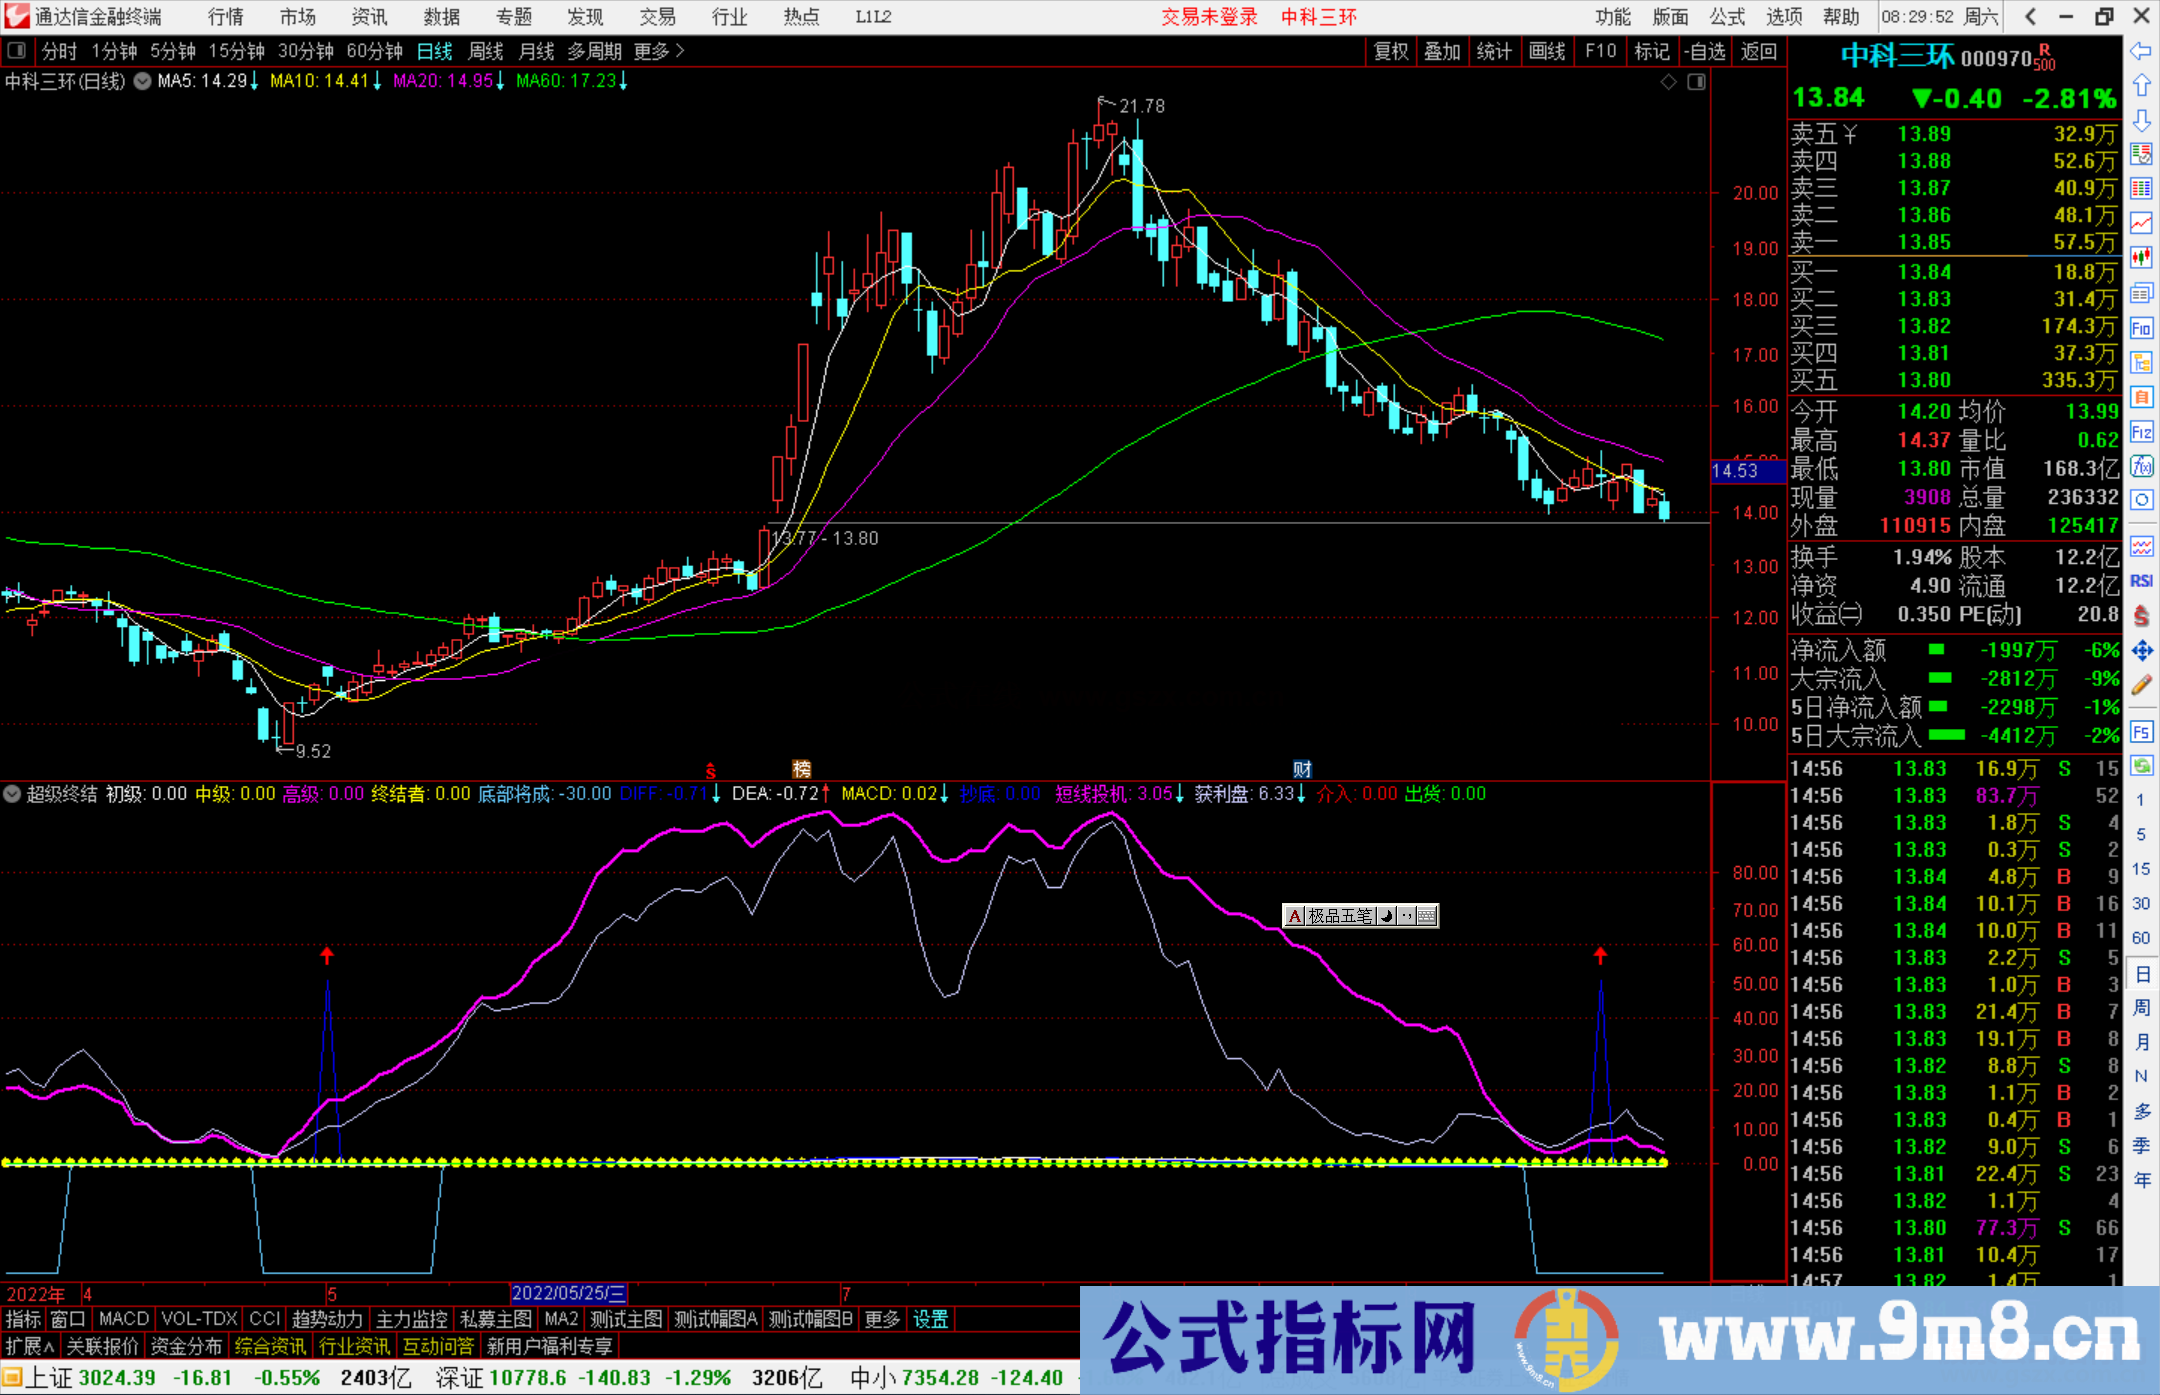Viewport: 2160px width, 1395px height.
Task: Open the red line trend chart sidebar icon
Action: point(2141,223)
